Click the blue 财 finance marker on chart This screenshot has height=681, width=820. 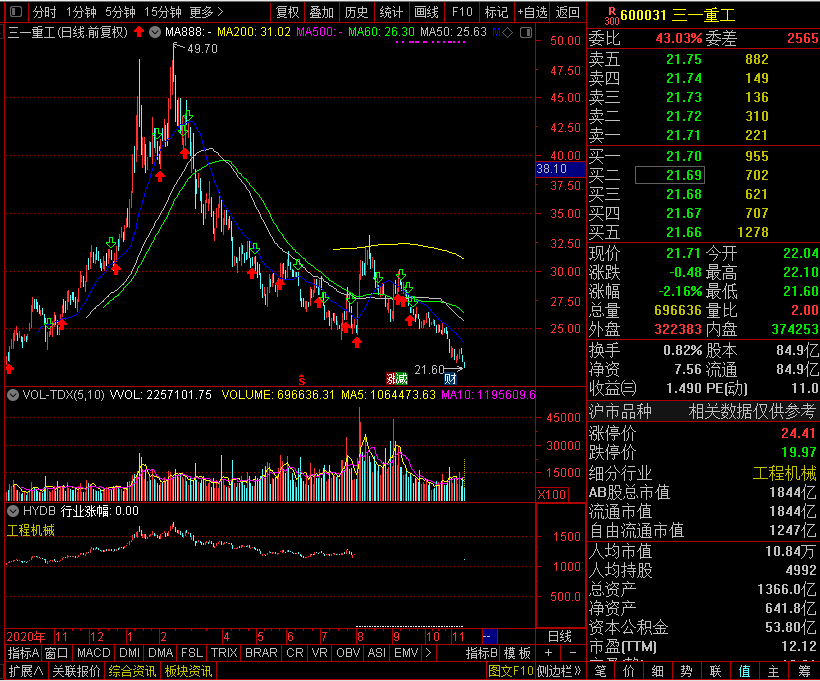click(451, 378)
